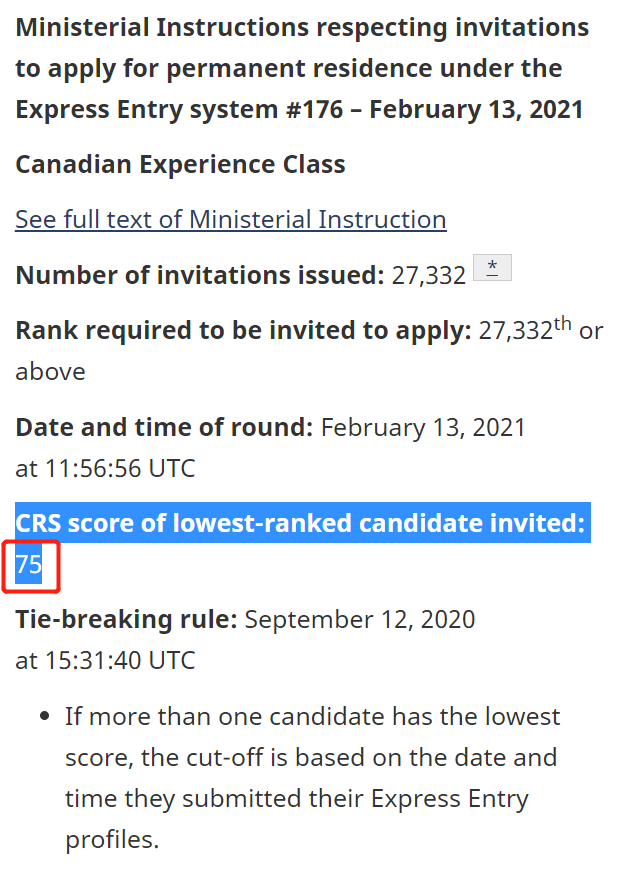
Task: Open the 'See full text of Ministerial Instruction' link
Action: pyautogui.click(x=231, y=219)
